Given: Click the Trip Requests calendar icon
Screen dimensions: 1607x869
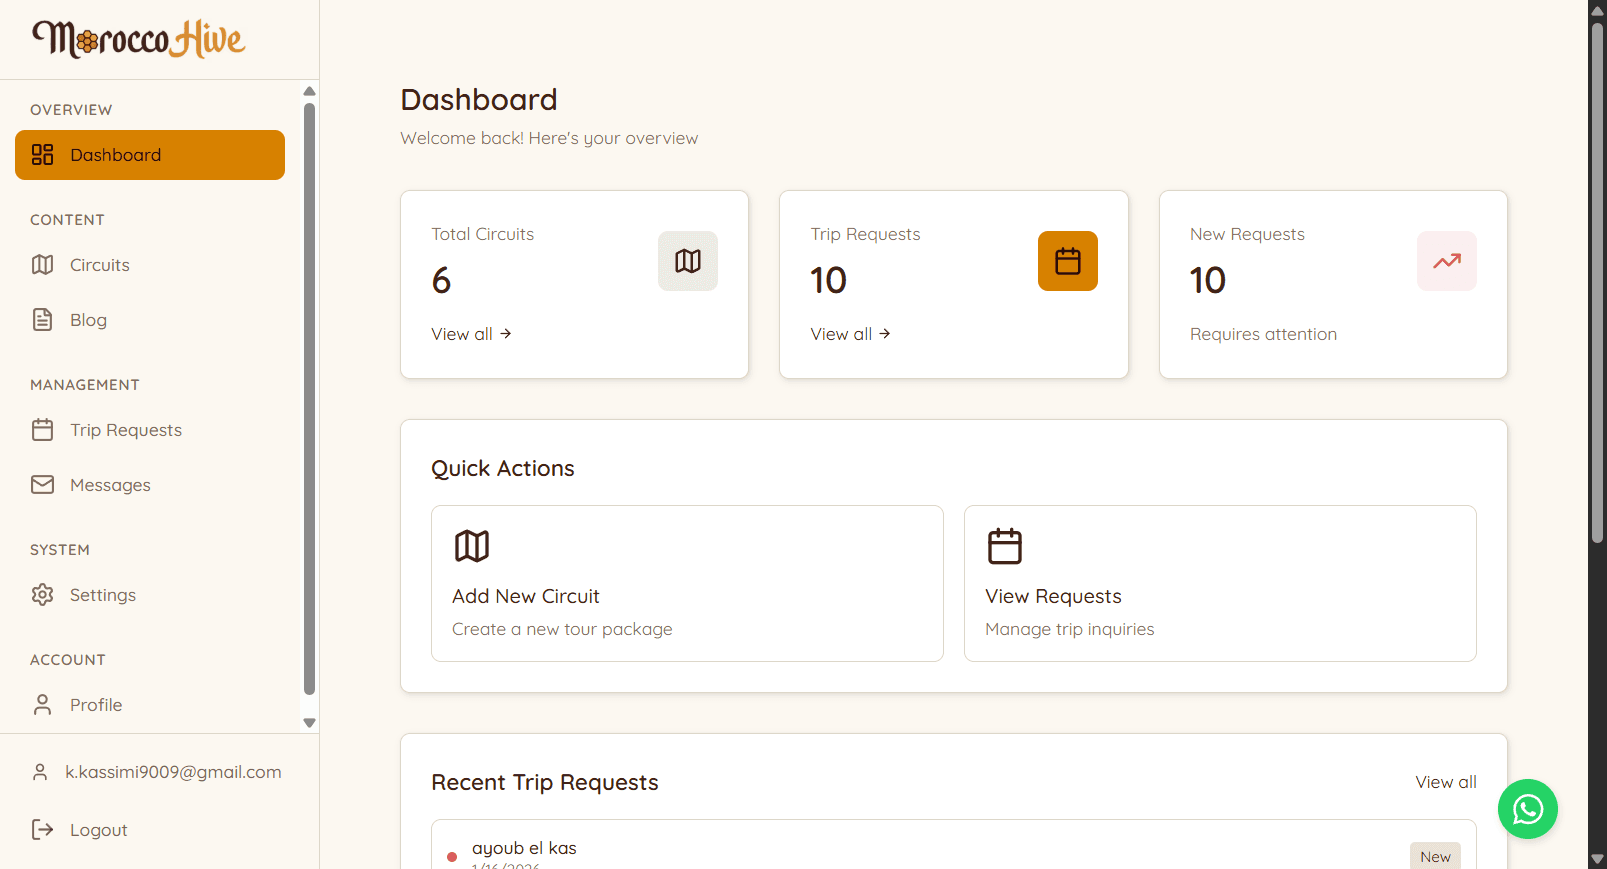Looking at the screenshot, I should tap(1067, 261).
